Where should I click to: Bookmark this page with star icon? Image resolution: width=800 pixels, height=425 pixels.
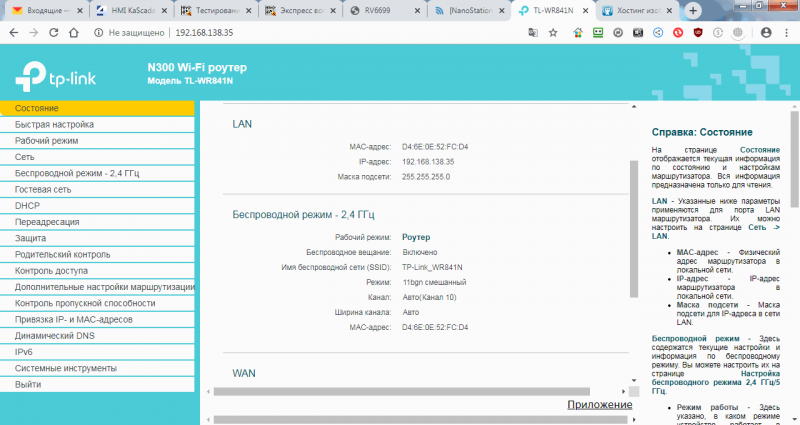pyautogui.click(x=553, y=33)
